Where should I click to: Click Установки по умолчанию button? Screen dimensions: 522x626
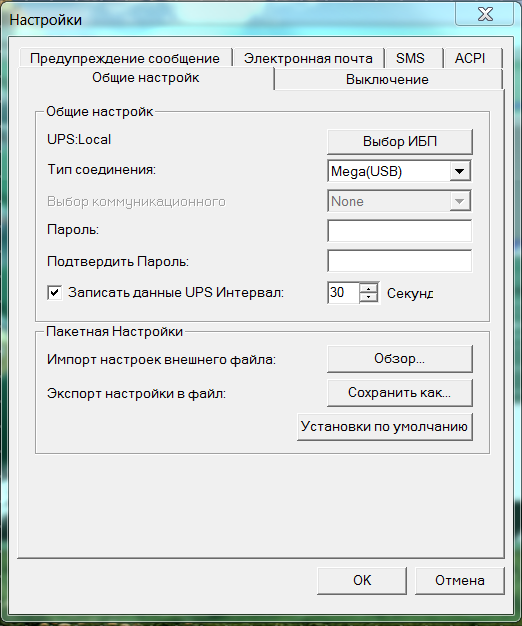[x=385, y=427]
